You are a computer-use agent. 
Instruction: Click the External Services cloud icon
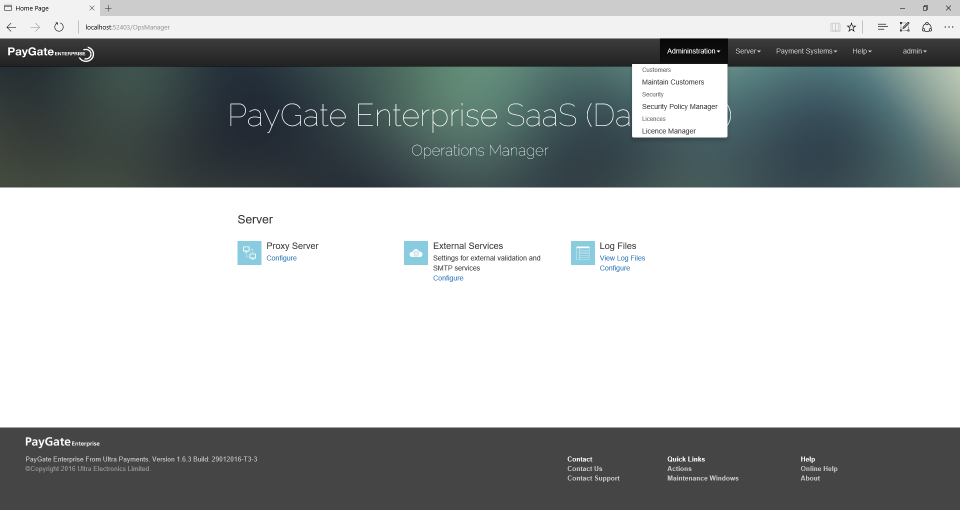click(x=416, y=253)
